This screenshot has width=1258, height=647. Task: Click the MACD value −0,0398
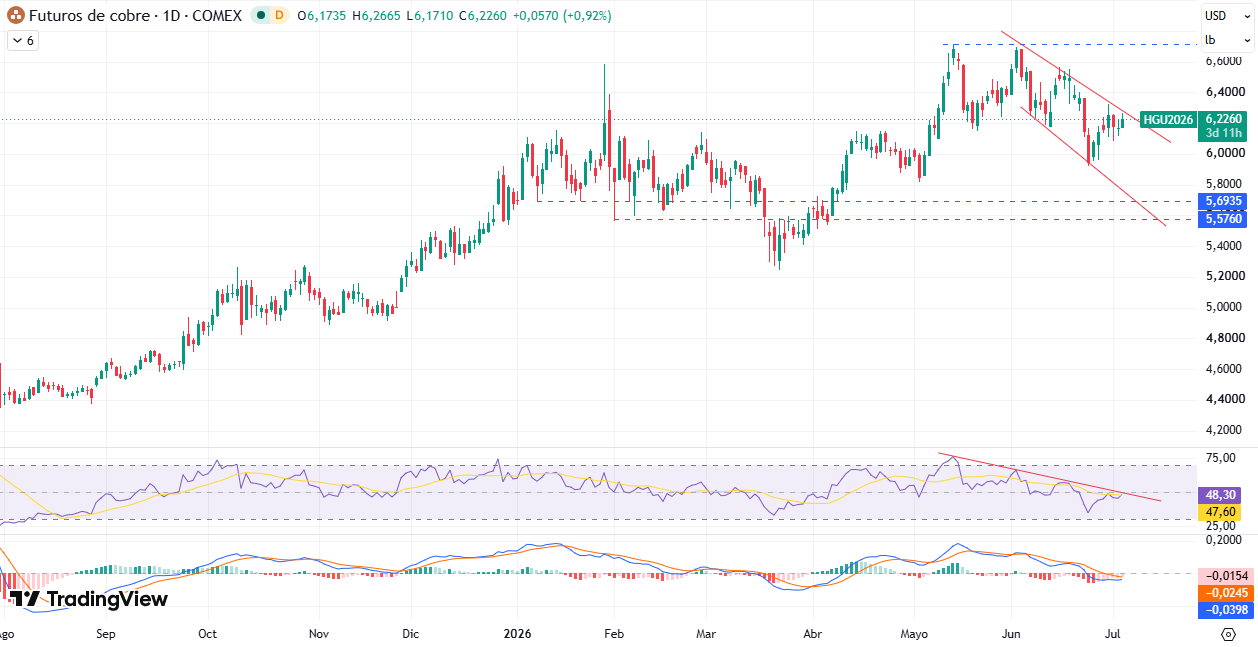pos(1224,609)
